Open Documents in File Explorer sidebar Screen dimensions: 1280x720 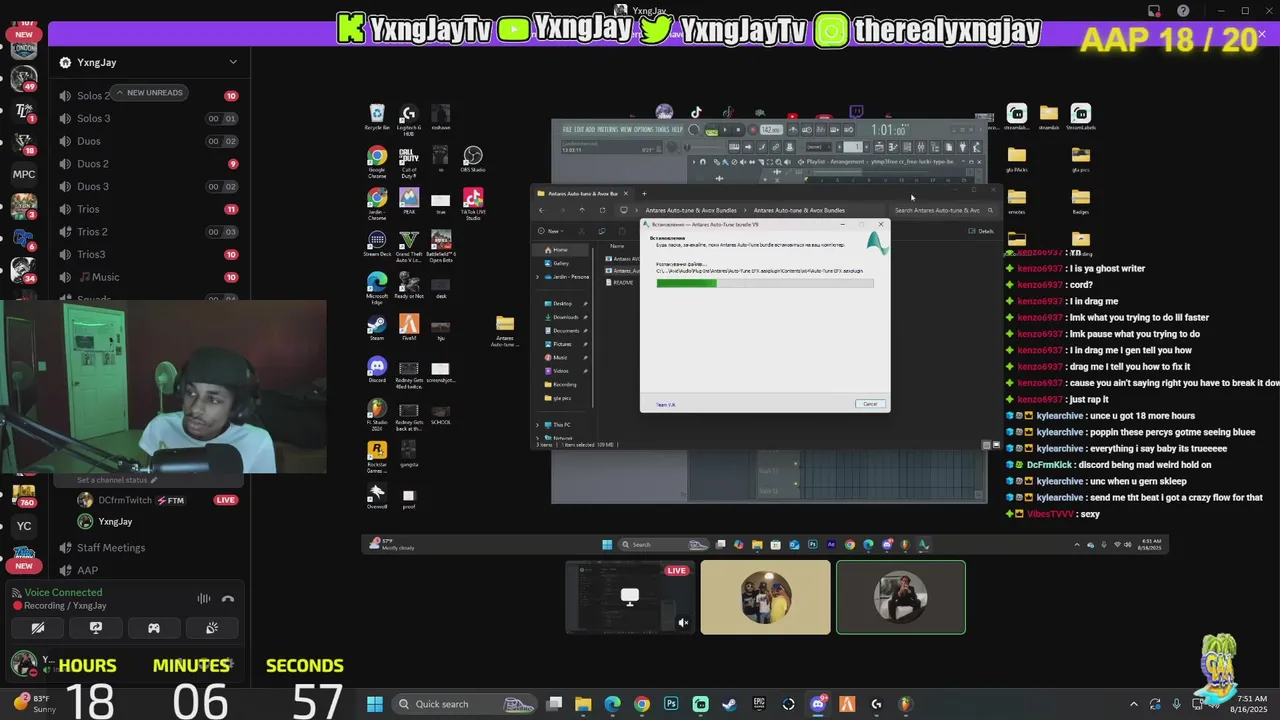(x=566, y=330)
